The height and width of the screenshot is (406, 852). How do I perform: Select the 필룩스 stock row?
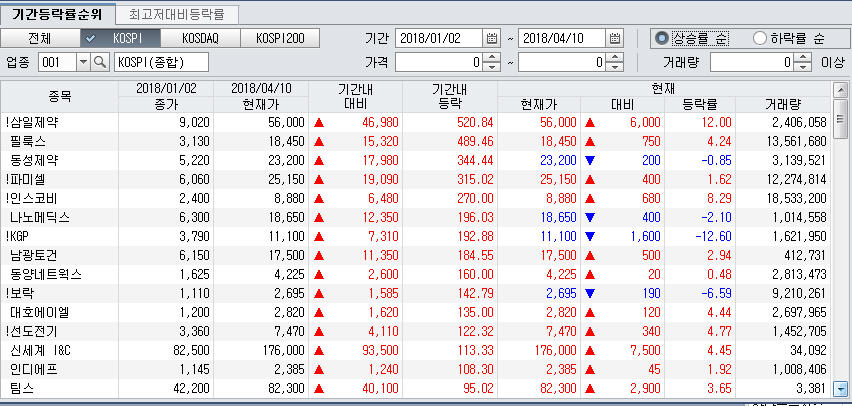[416, 141]
